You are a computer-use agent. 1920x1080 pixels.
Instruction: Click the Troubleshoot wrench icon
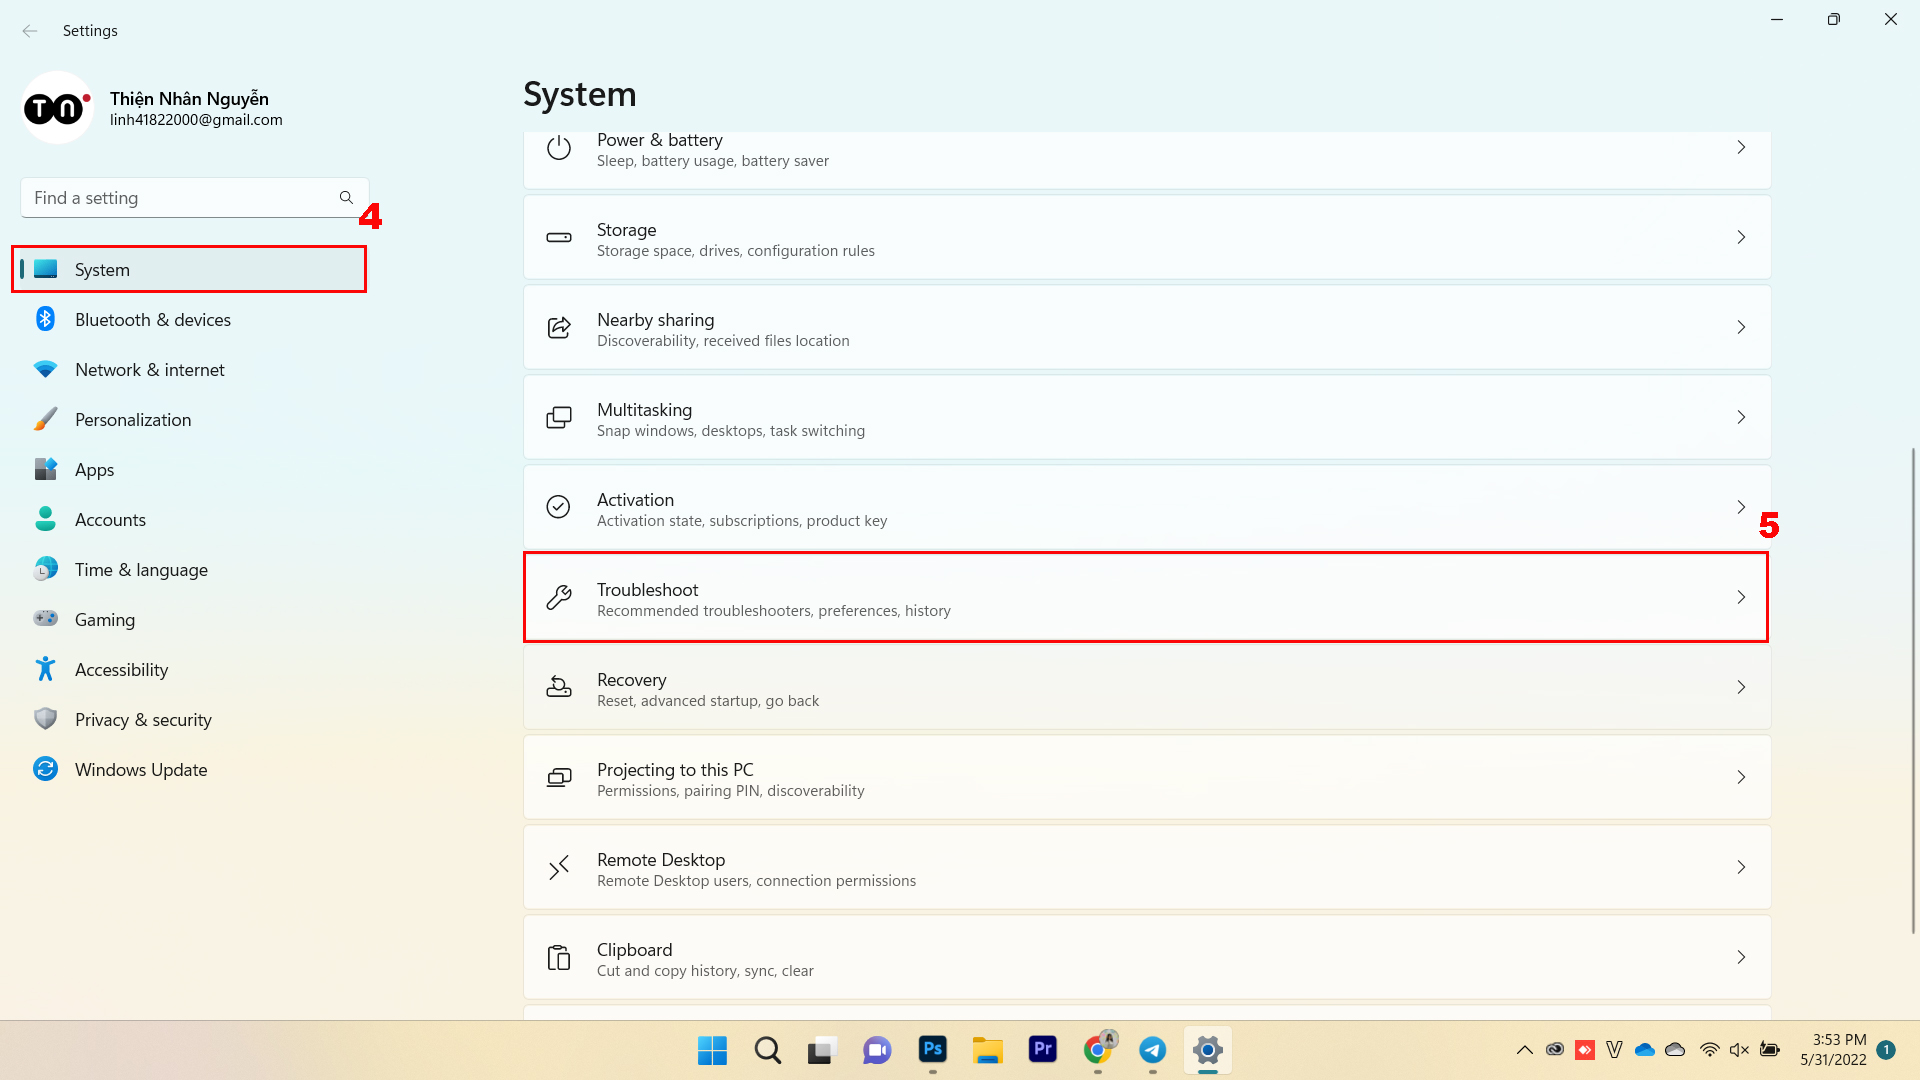tap(559, 597)
